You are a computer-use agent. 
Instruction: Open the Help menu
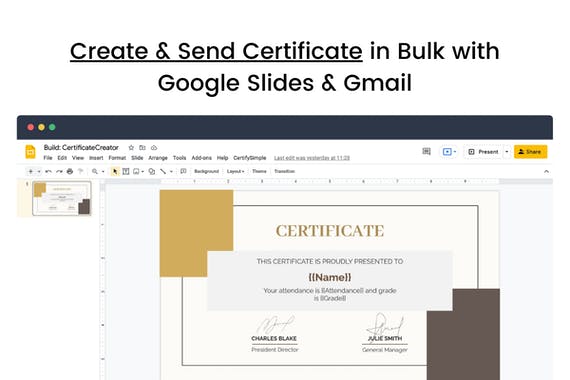tap(222, 158)
